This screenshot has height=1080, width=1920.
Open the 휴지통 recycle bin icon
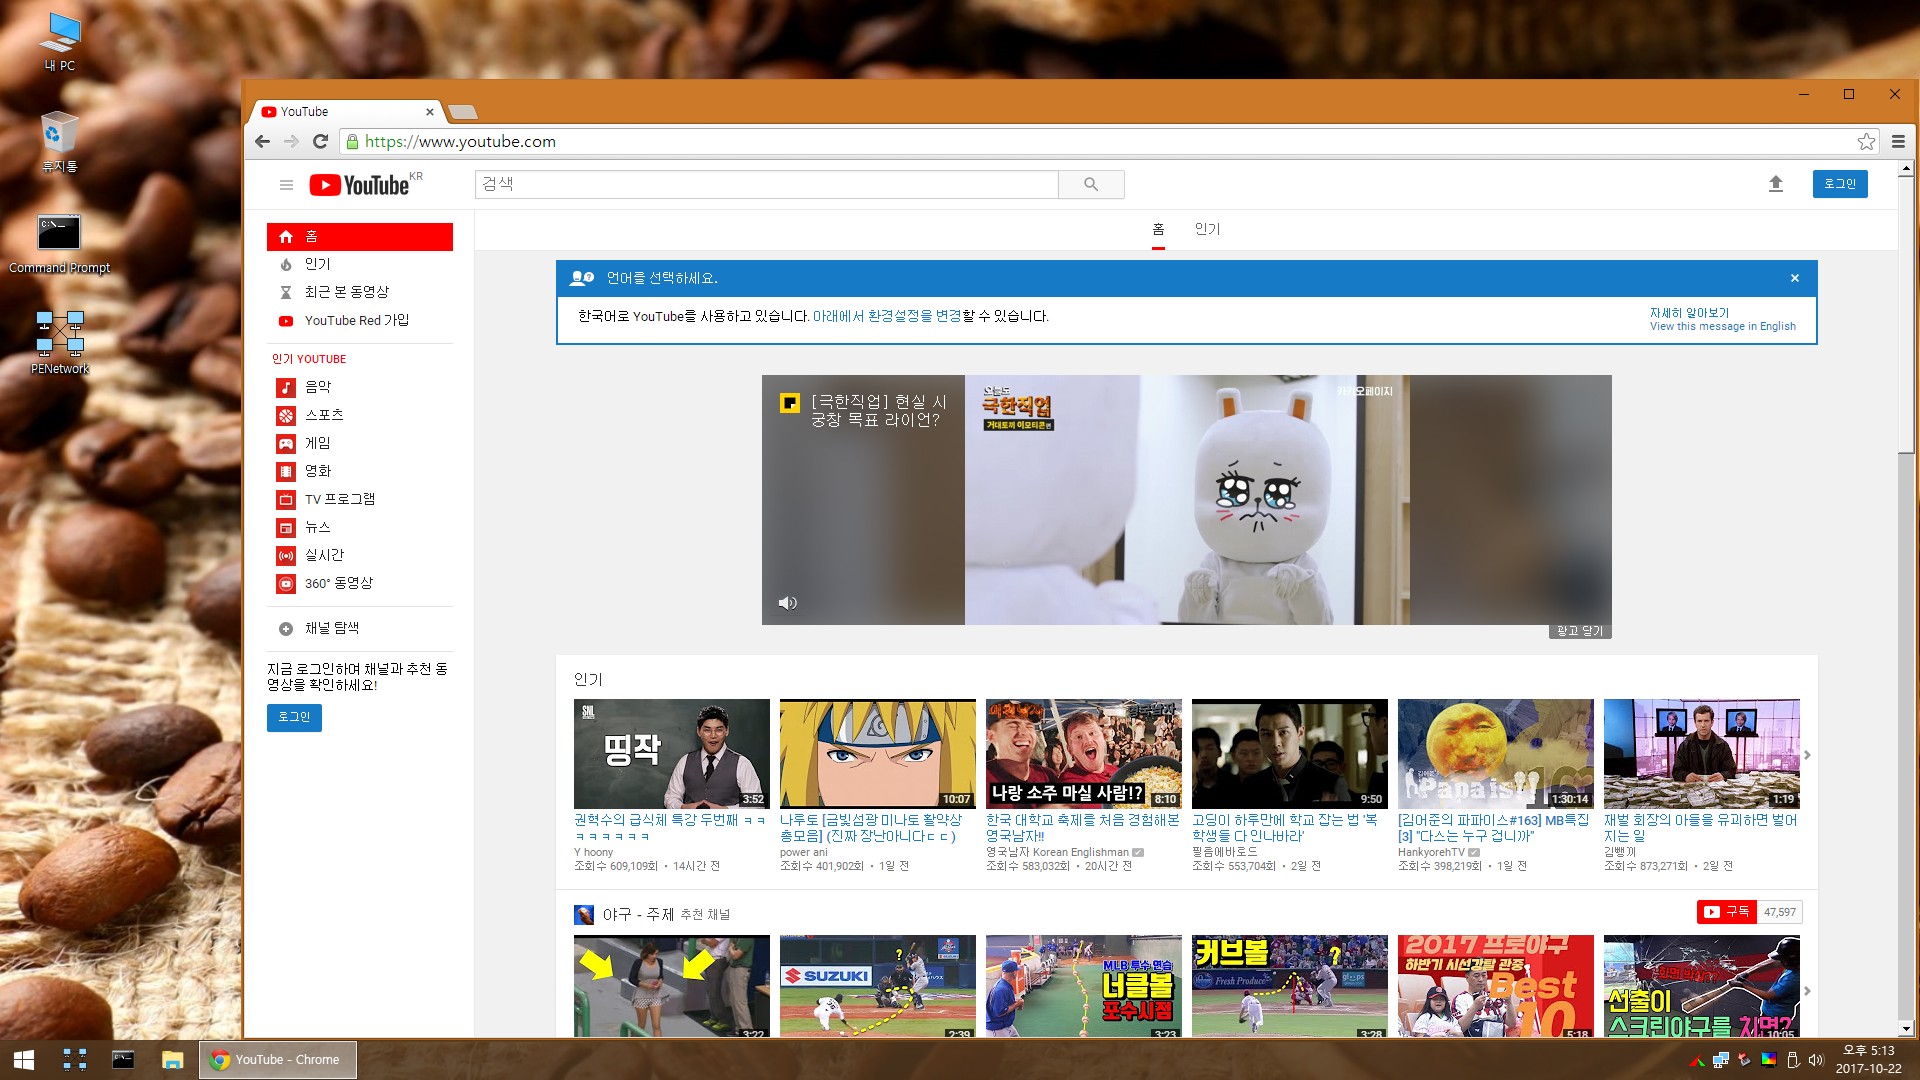point(60,142)
